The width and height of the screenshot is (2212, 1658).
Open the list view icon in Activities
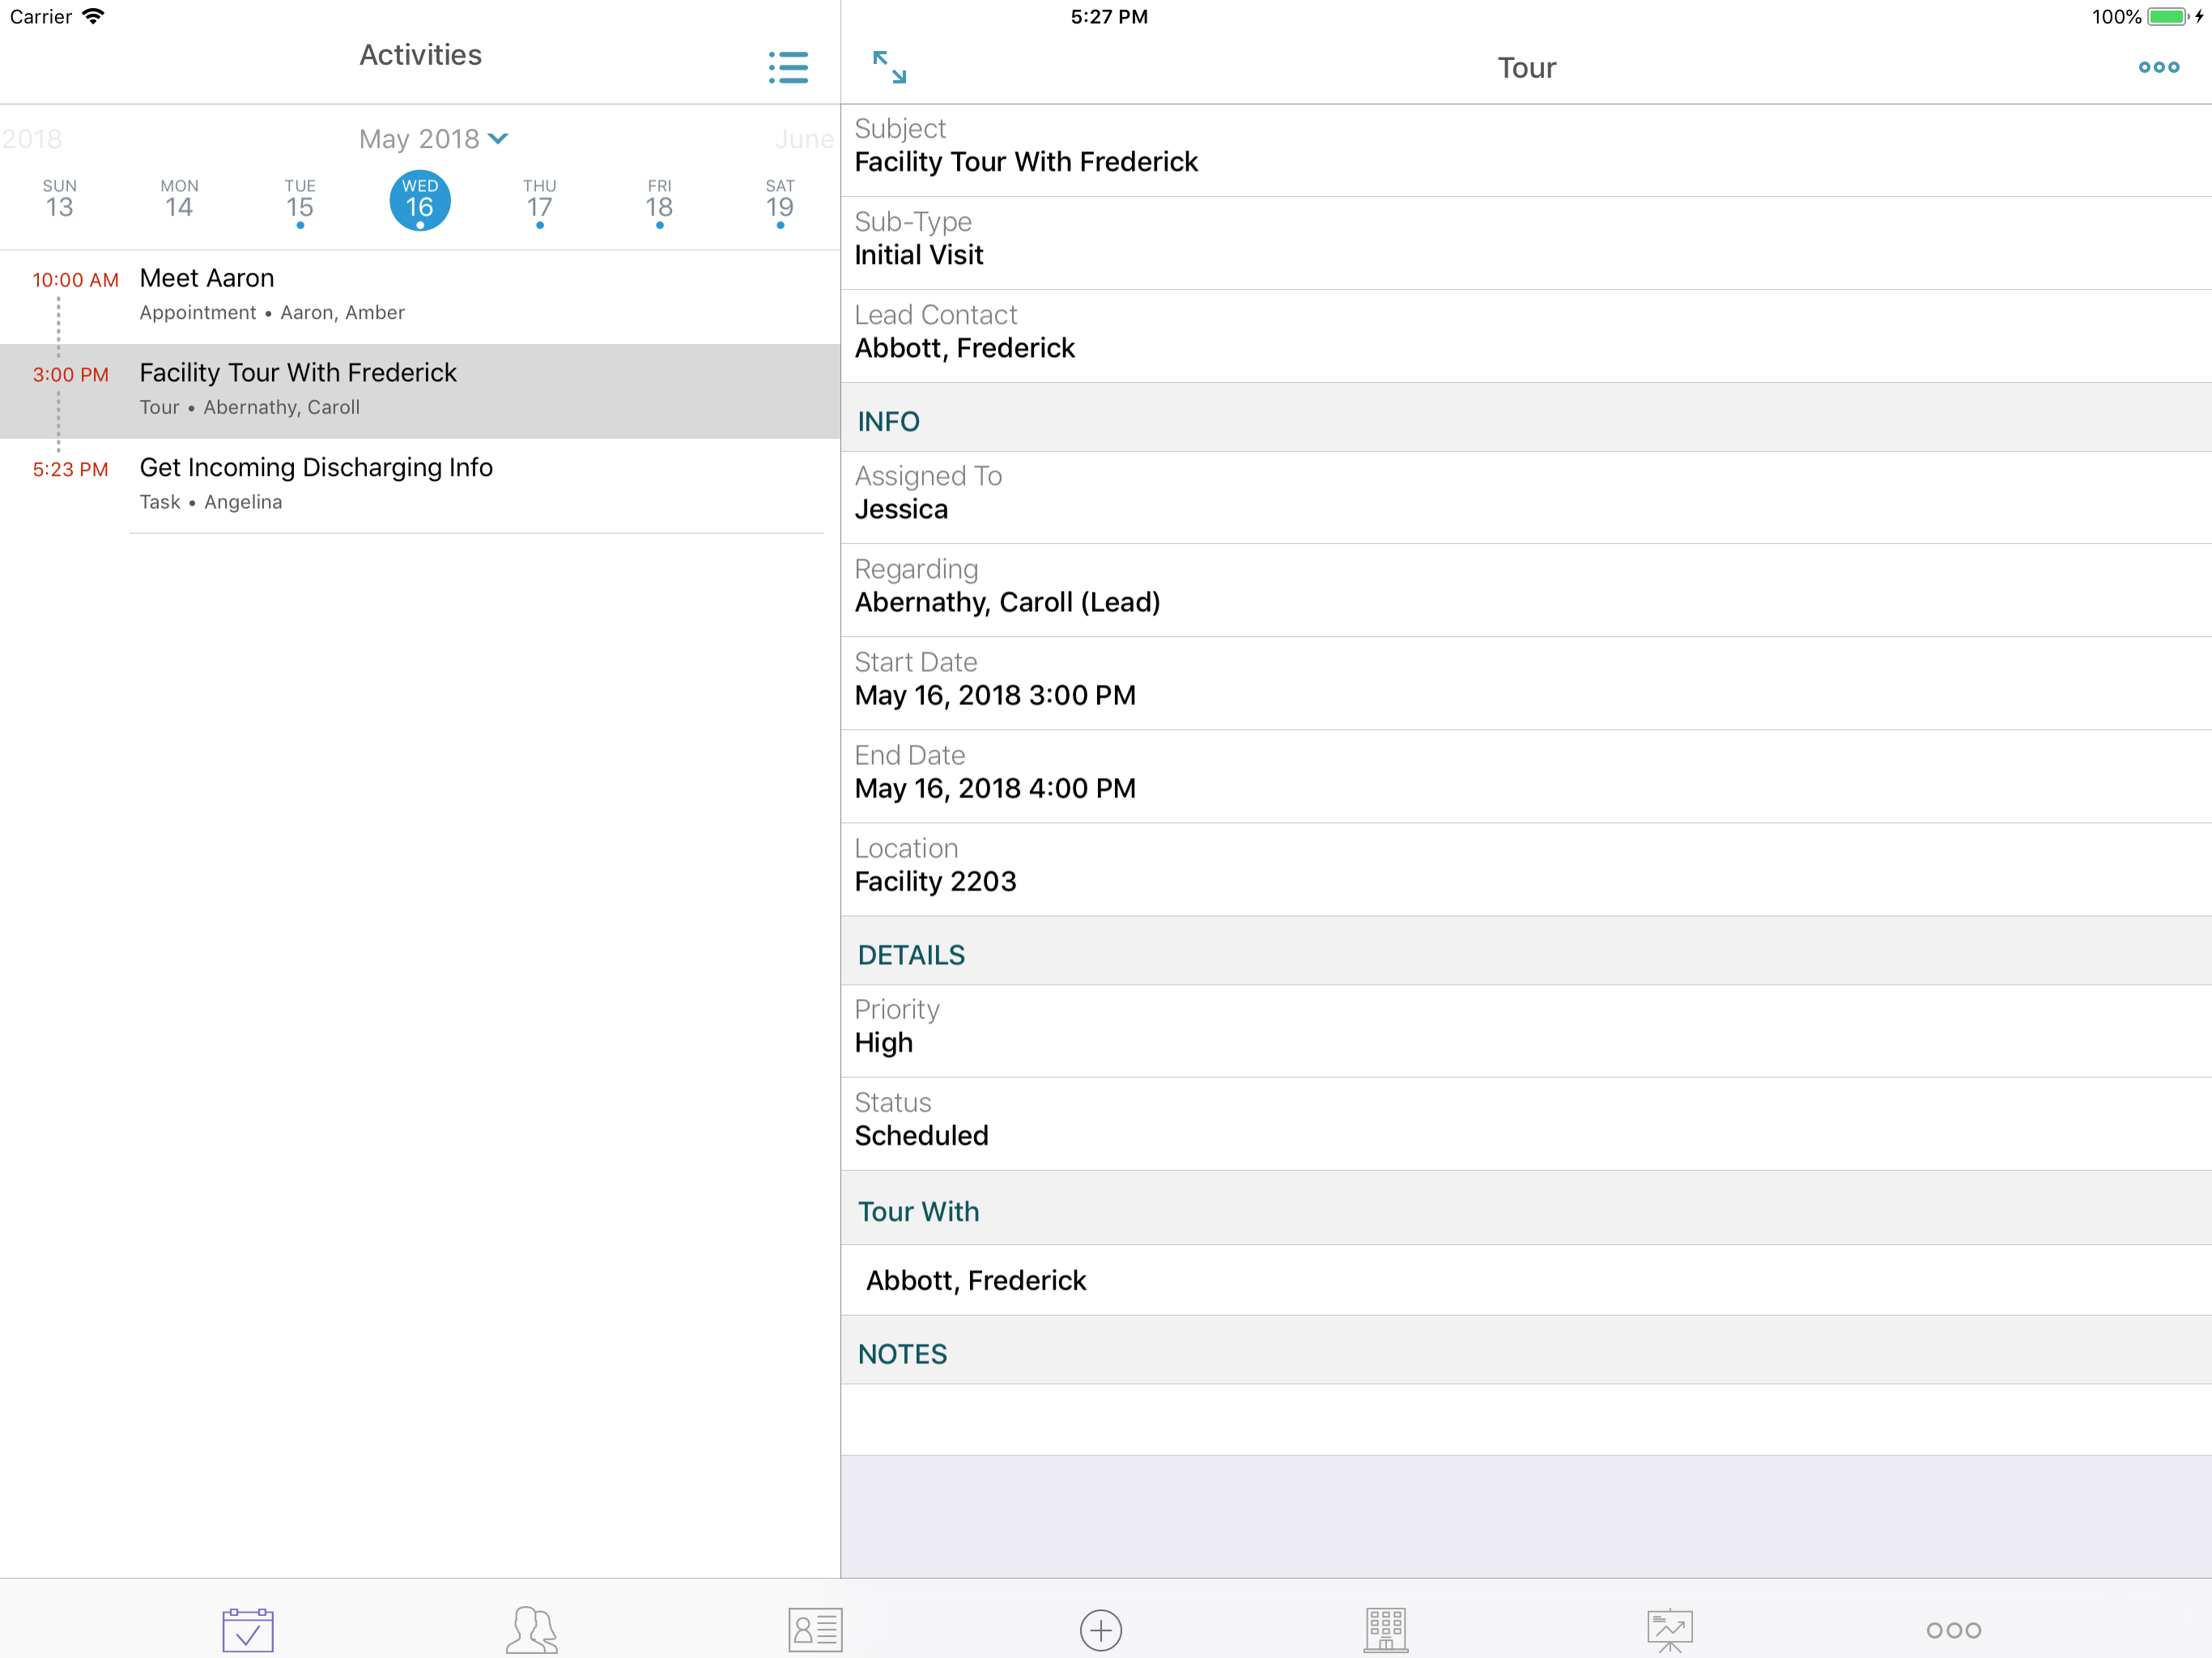[788, 68]
